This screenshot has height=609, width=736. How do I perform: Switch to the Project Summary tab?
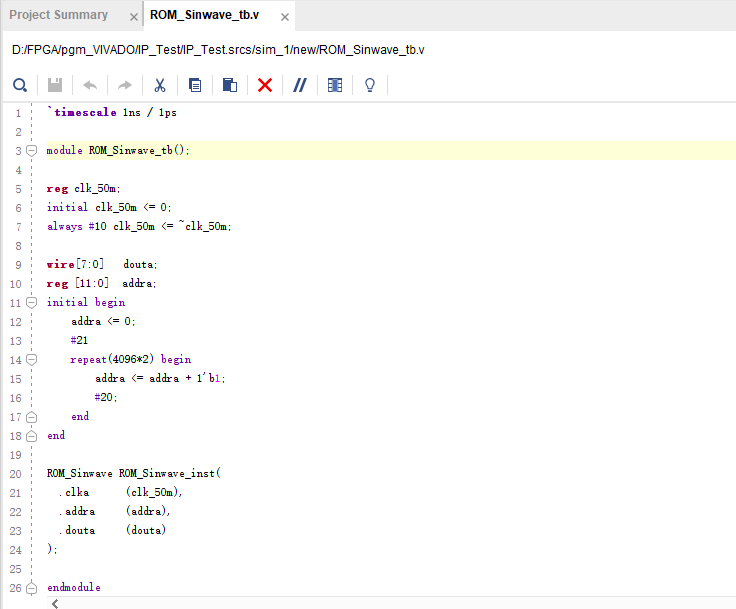(59, 15)
